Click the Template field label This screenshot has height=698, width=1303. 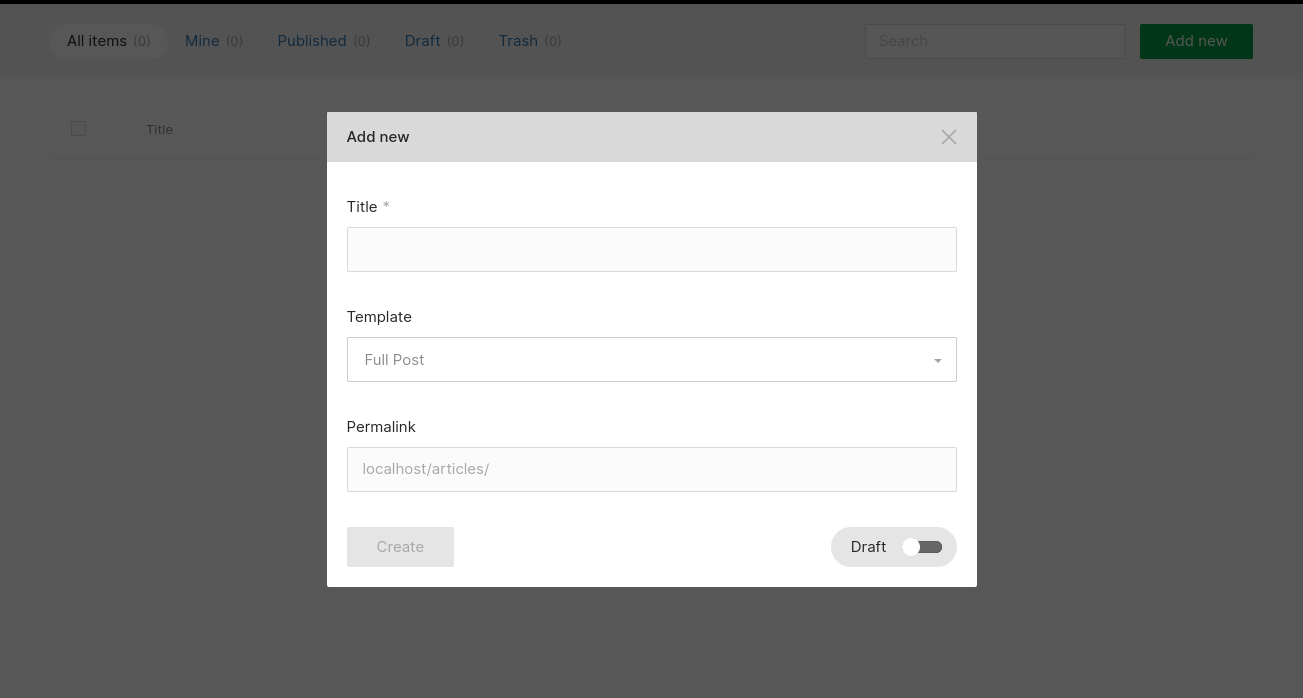point(379,317)
